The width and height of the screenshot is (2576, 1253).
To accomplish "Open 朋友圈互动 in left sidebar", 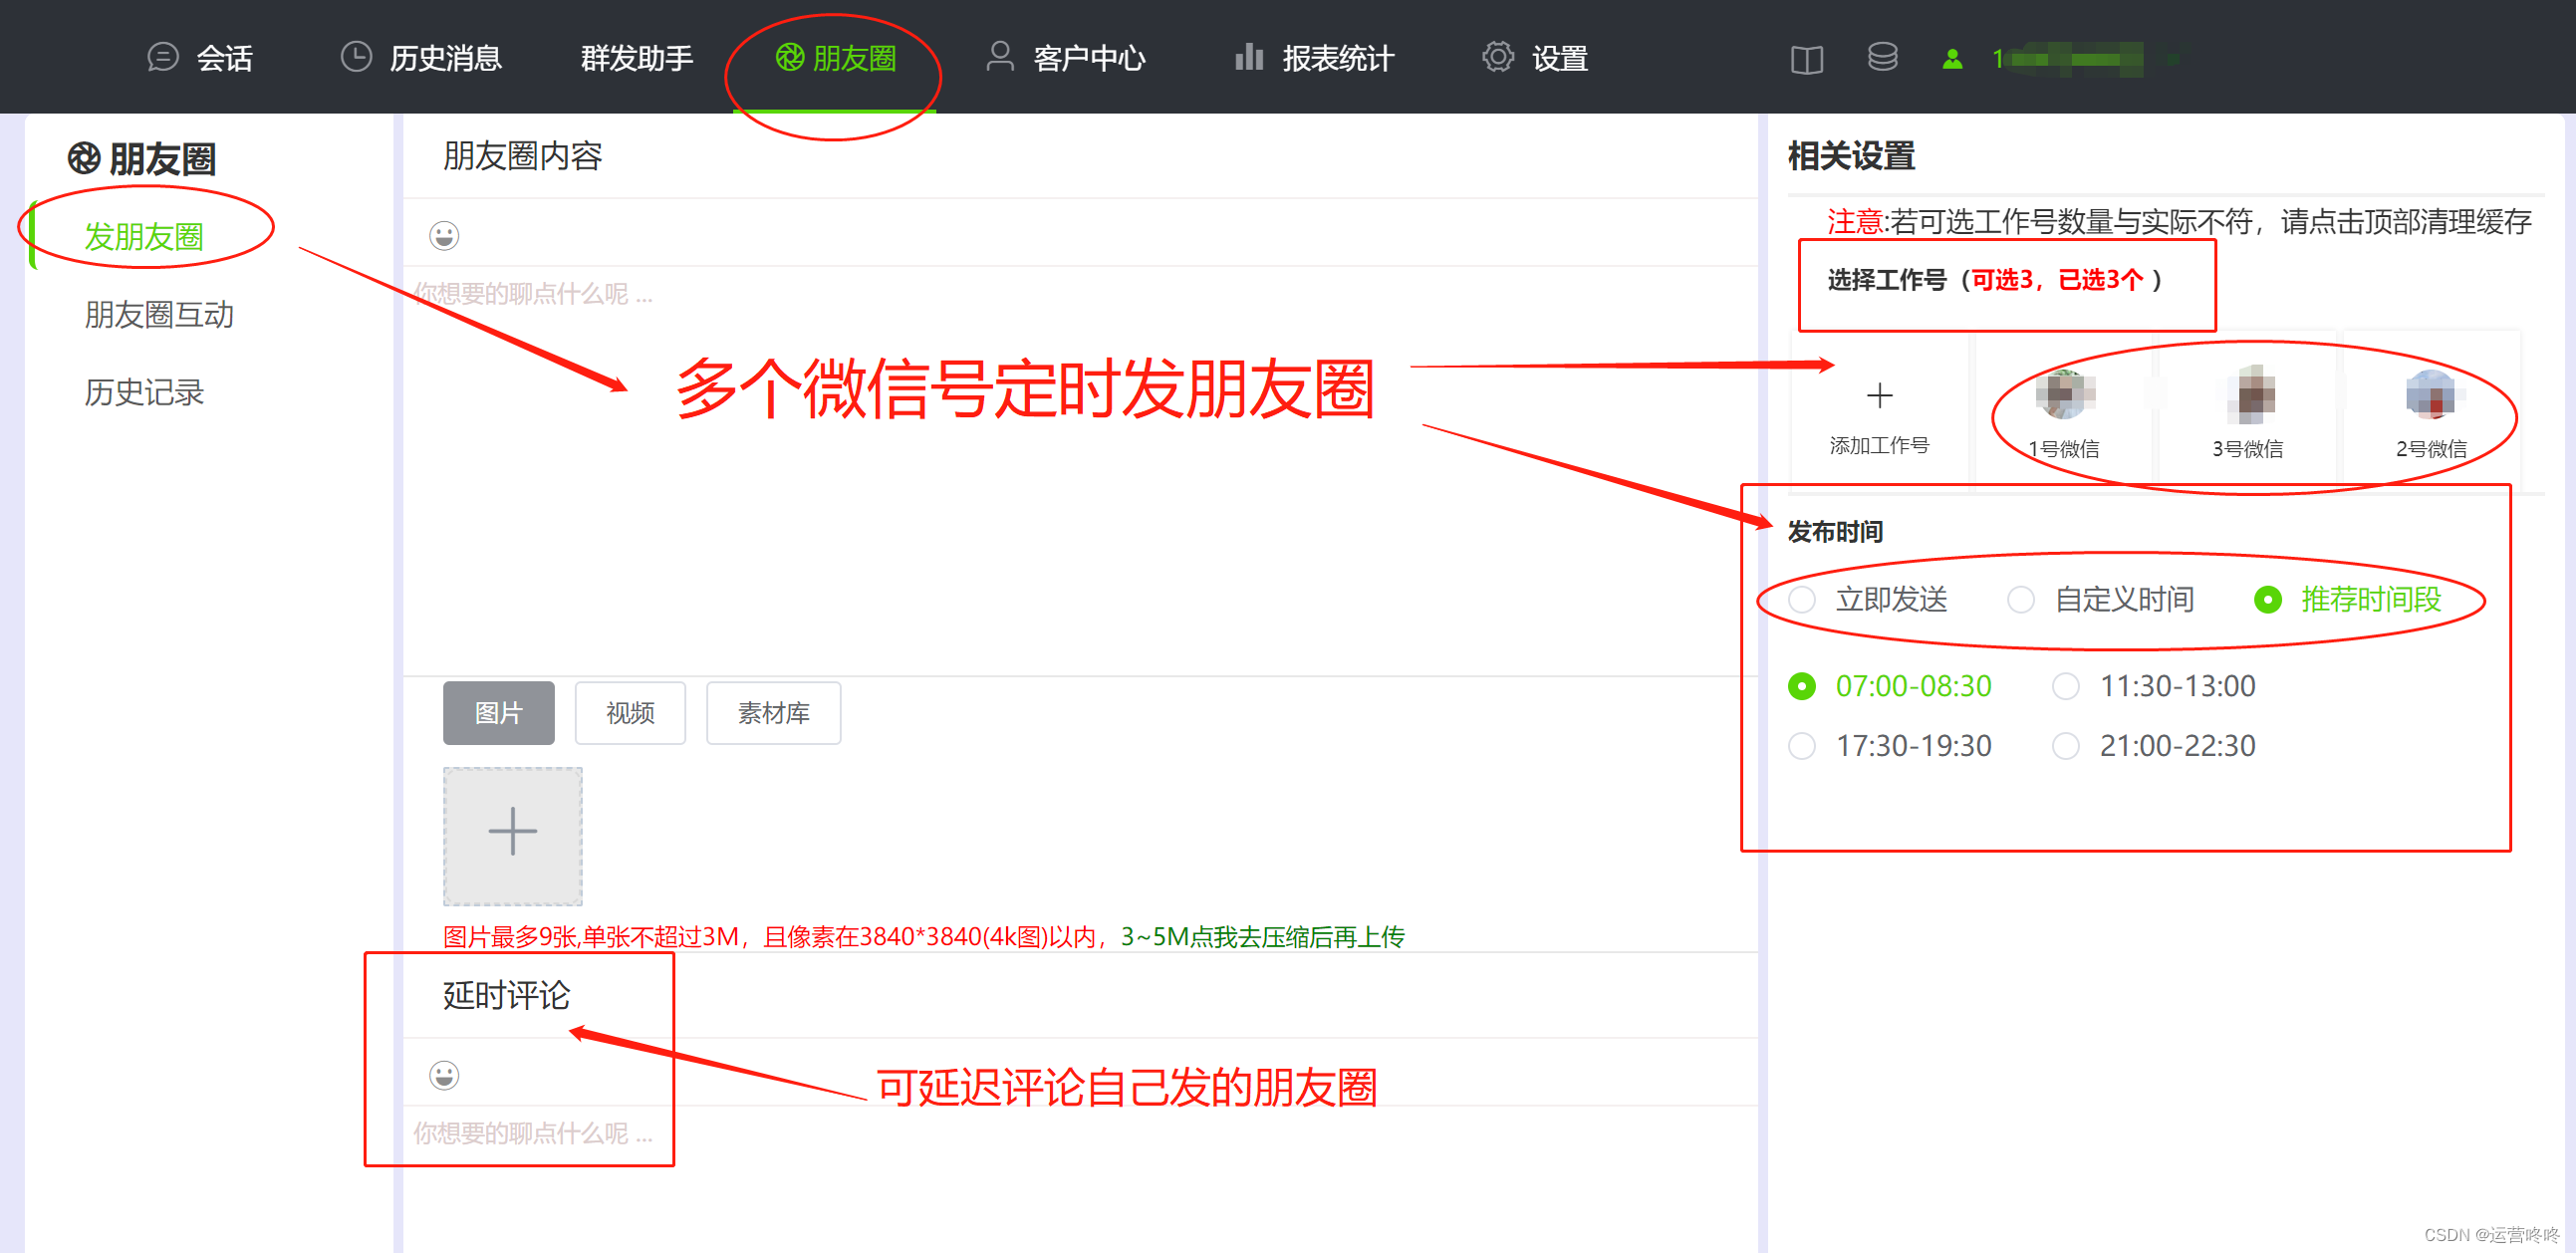I will pyautogui.click(x=158, y=315).
